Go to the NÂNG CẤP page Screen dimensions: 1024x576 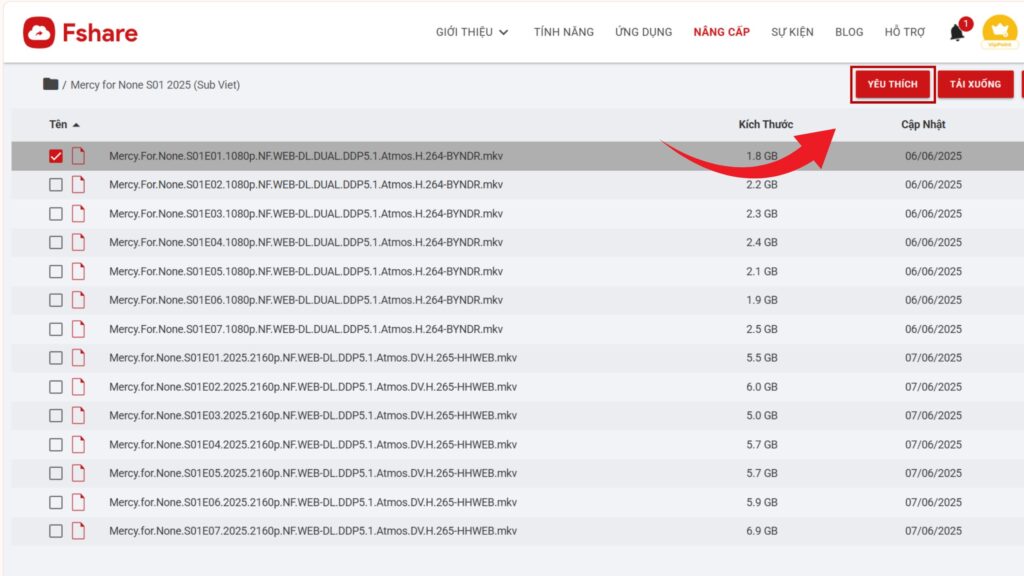(722, 32)
